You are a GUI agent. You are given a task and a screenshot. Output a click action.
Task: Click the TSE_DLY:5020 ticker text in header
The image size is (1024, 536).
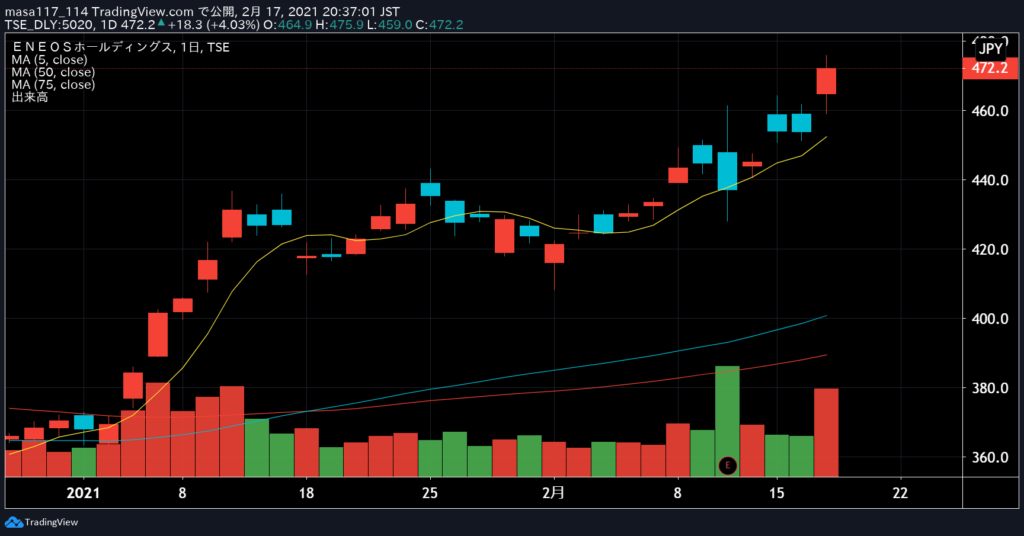click(x=50, y=25)
